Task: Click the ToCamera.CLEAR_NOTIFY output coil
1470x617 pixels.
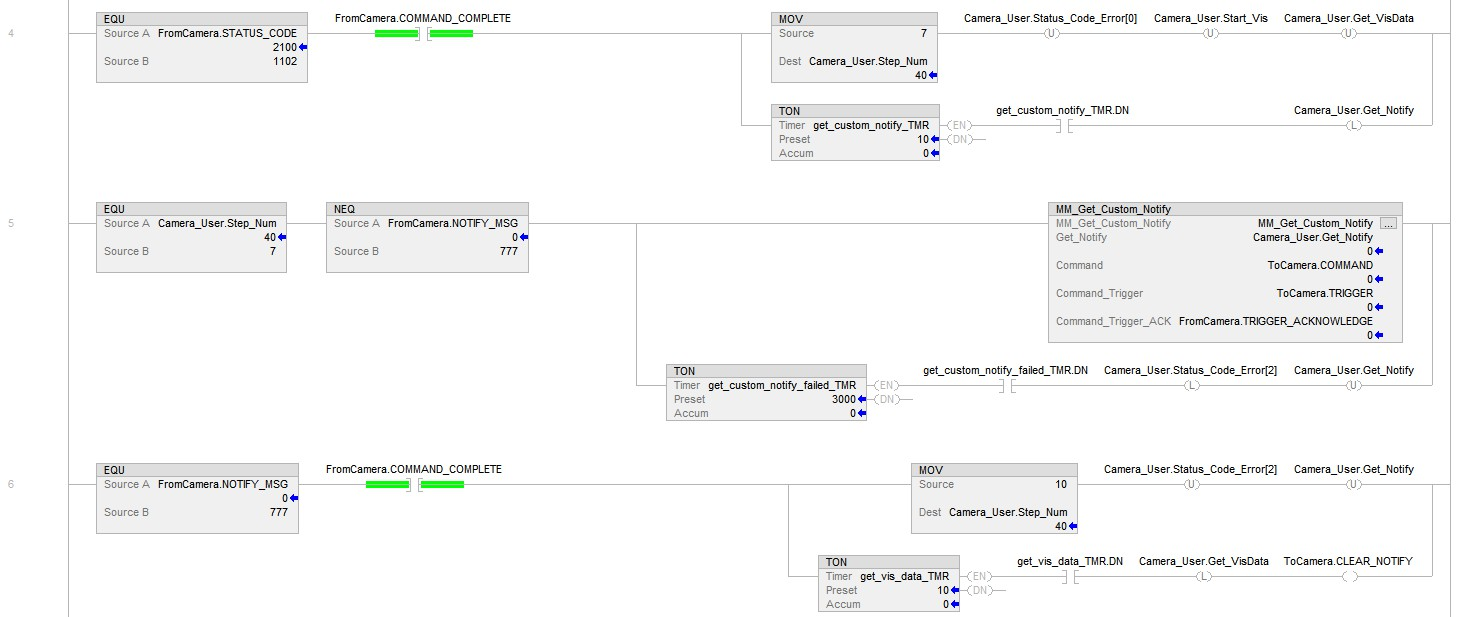Action: tap(1349, 577)
